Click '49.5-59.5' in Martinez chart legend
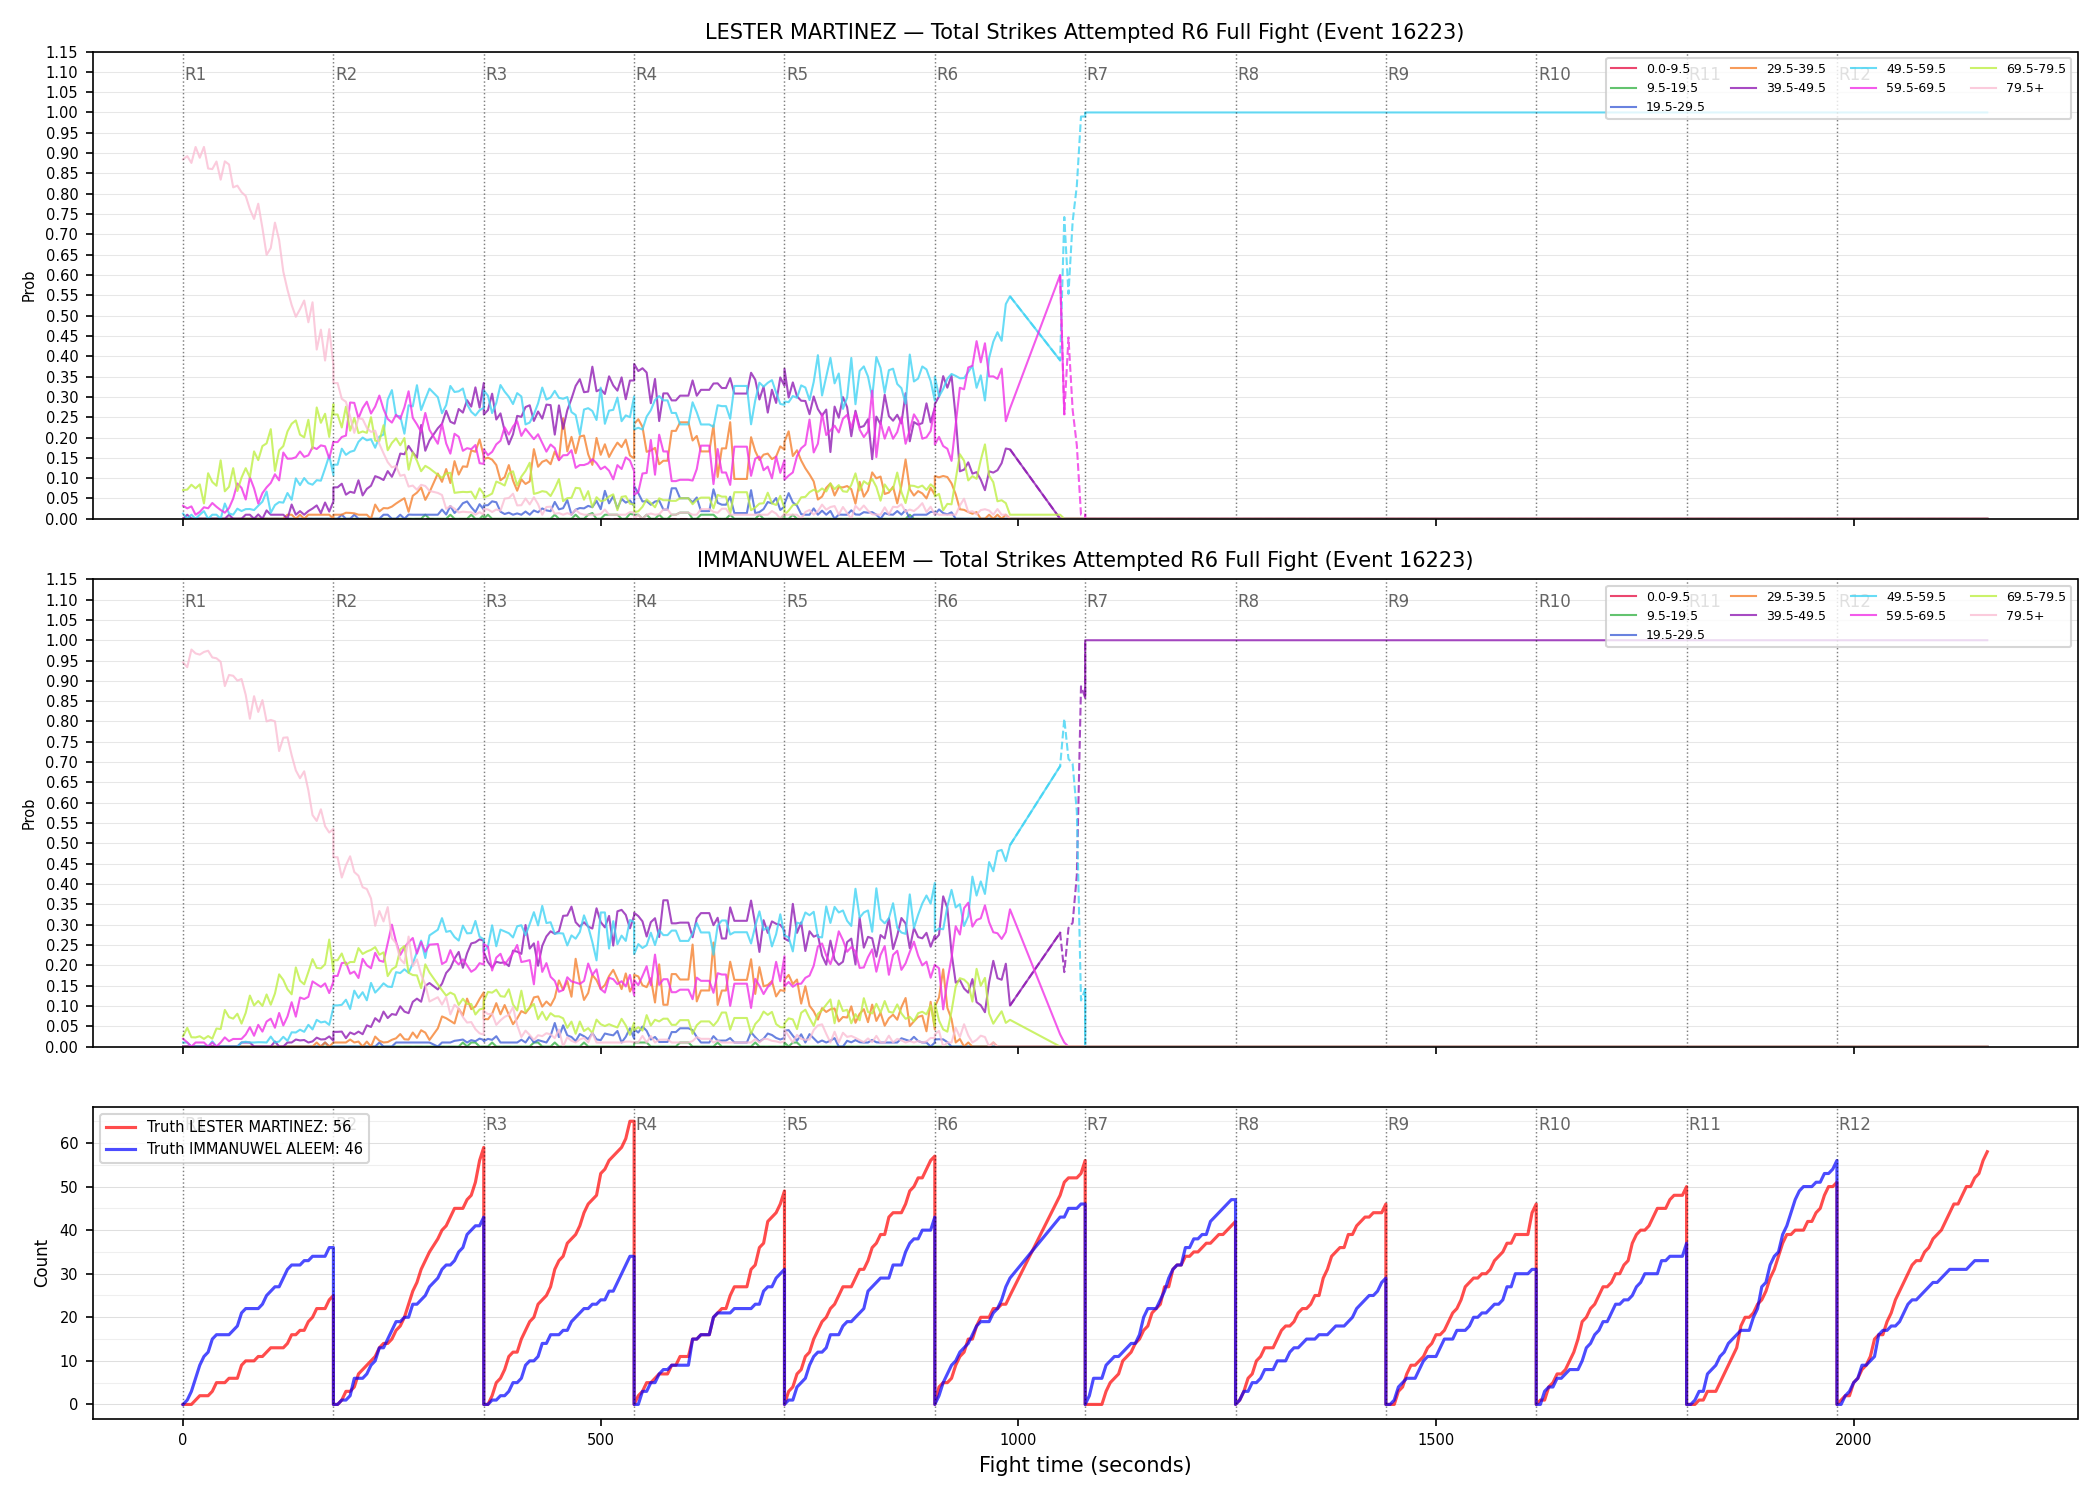 click(1916, 69)
